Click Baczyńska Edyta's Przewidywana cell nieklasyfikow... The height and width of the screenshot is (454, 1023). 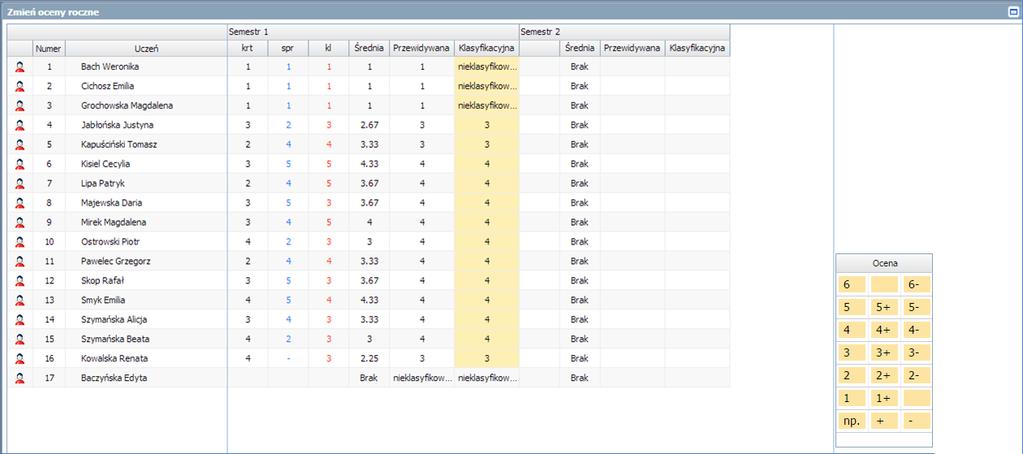tap(422, 378)
